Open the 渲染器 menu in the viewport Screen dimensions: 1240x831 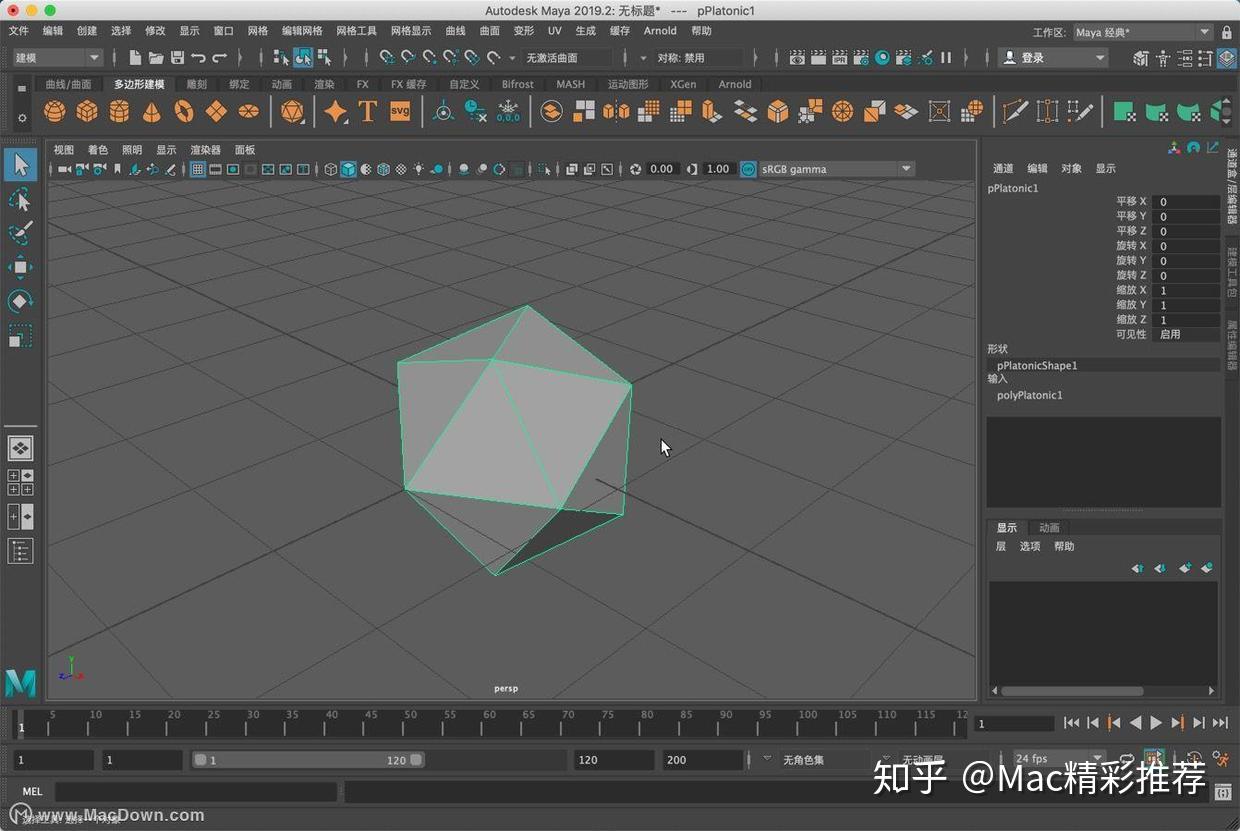204,149
